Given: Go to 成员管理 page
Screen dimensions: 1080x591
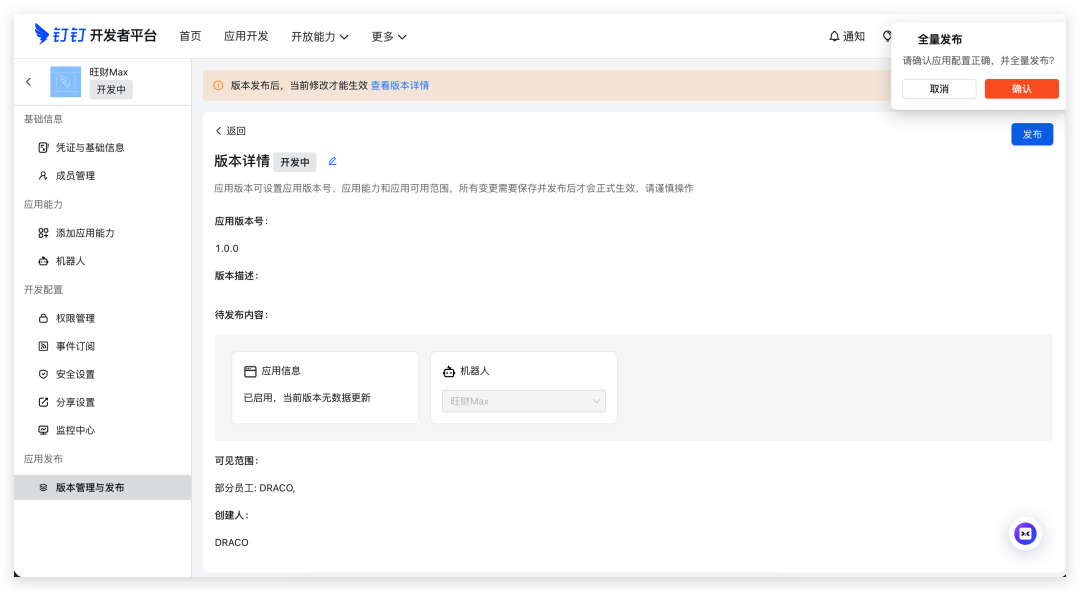Looking at the screenshot, I should tap(75, 175).
